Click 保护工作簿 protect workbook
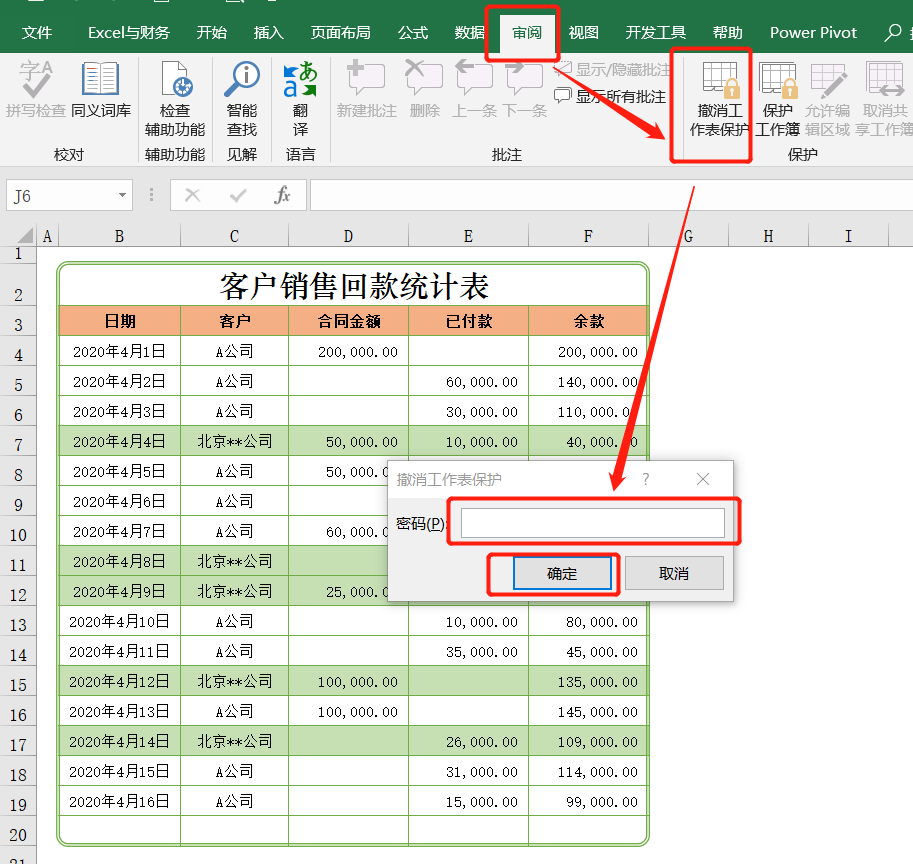913x864 pixels. tap(777, 100)
